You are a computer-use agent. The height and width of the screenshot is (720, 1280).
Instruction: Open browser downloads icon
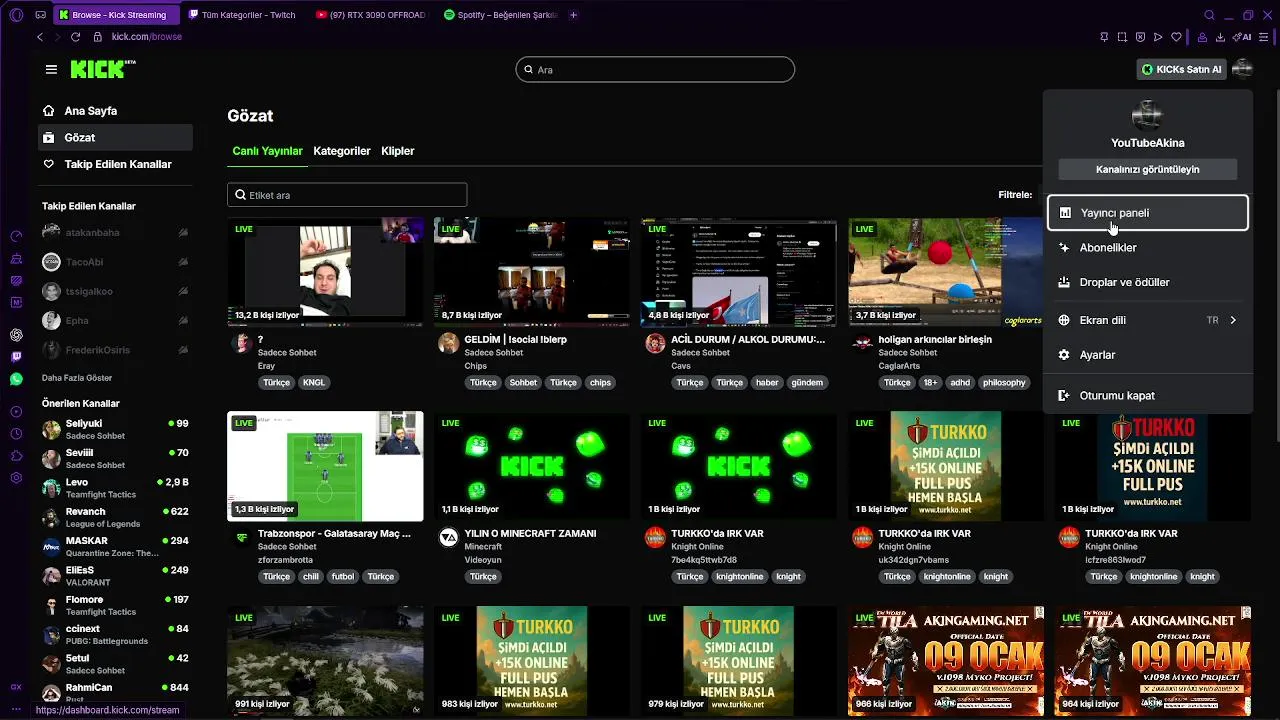[x=1220, y=37]
